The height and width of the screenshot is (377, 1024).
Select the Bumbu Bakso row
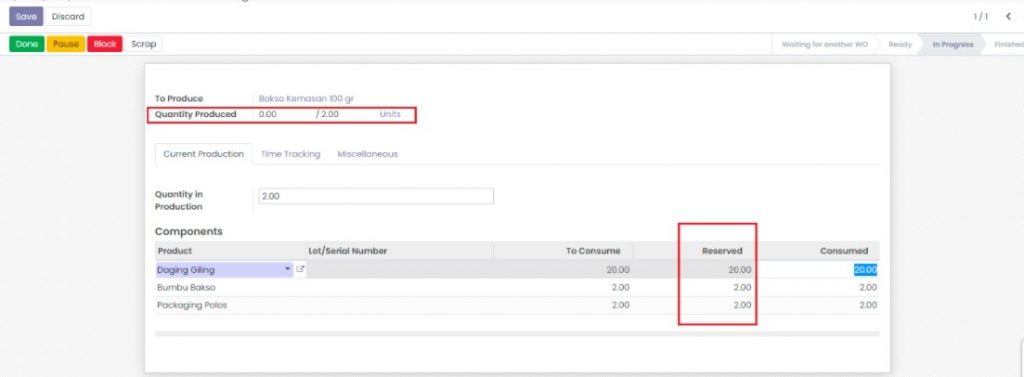pyautogui.click(x=517, y=287)
